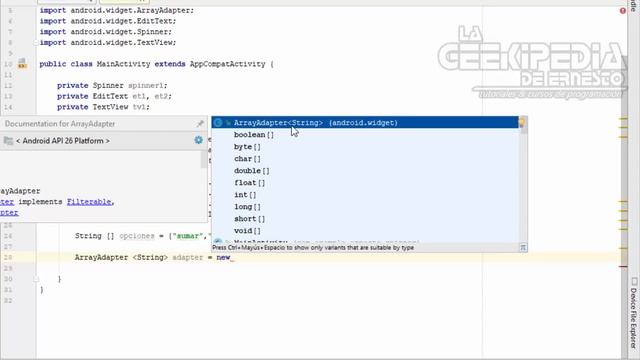
Task: Choose long[] in autocomplete popup
Action: [365, 207]
